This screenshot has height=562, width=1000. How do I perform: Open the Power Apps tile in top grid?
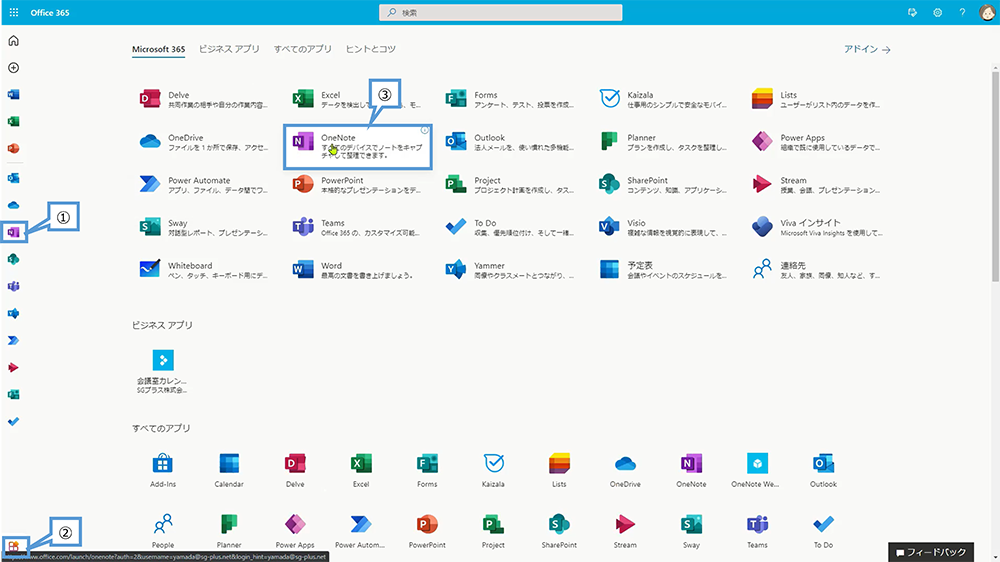pyautogui.click(x=816, y=142)
